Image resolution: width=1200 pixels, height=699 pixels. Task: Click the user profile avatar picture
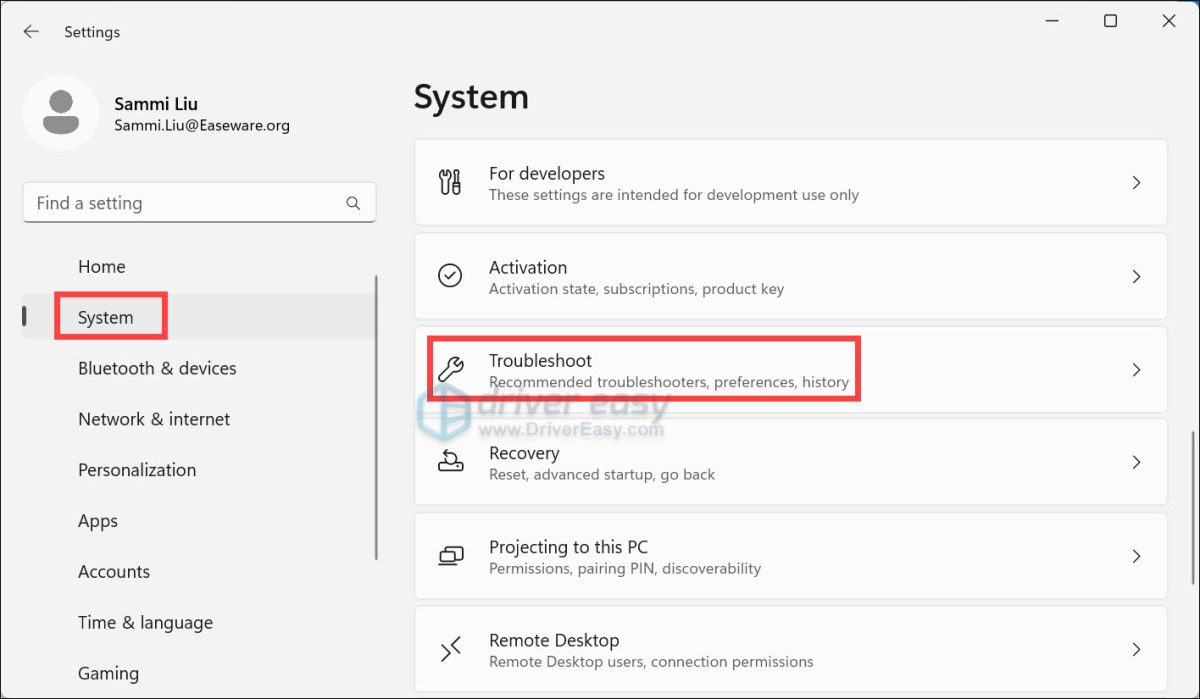61,113
